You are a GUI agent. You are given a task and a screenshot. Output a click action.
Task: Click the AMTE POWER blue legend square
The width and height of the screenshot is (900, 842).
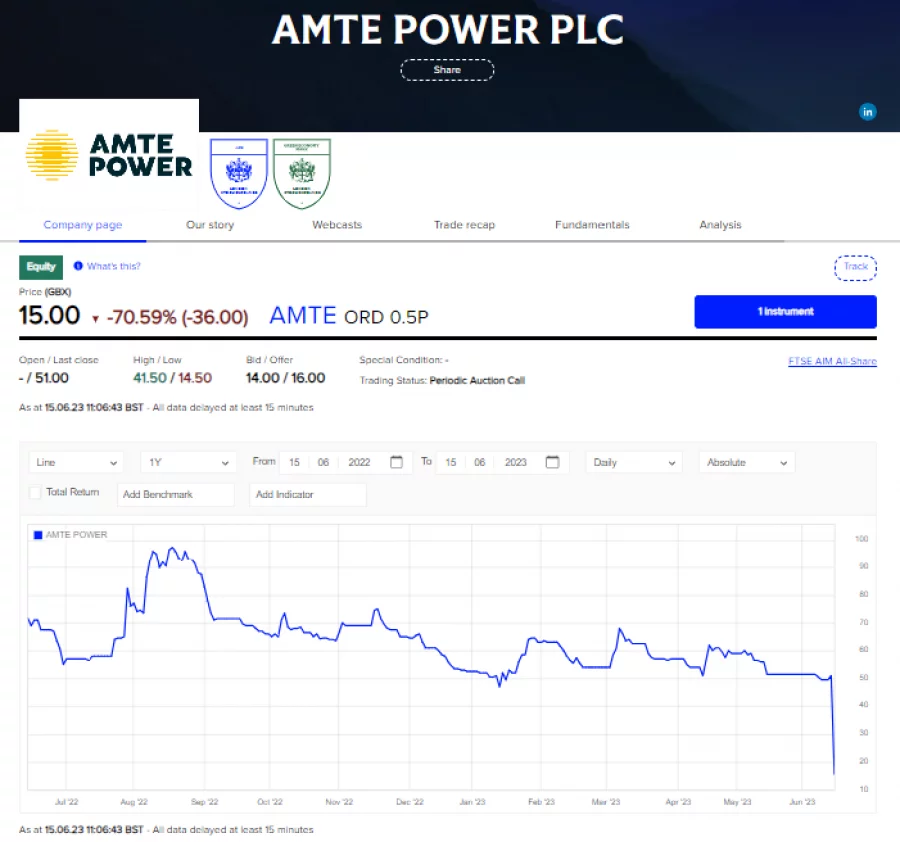[x=38, y=535]
